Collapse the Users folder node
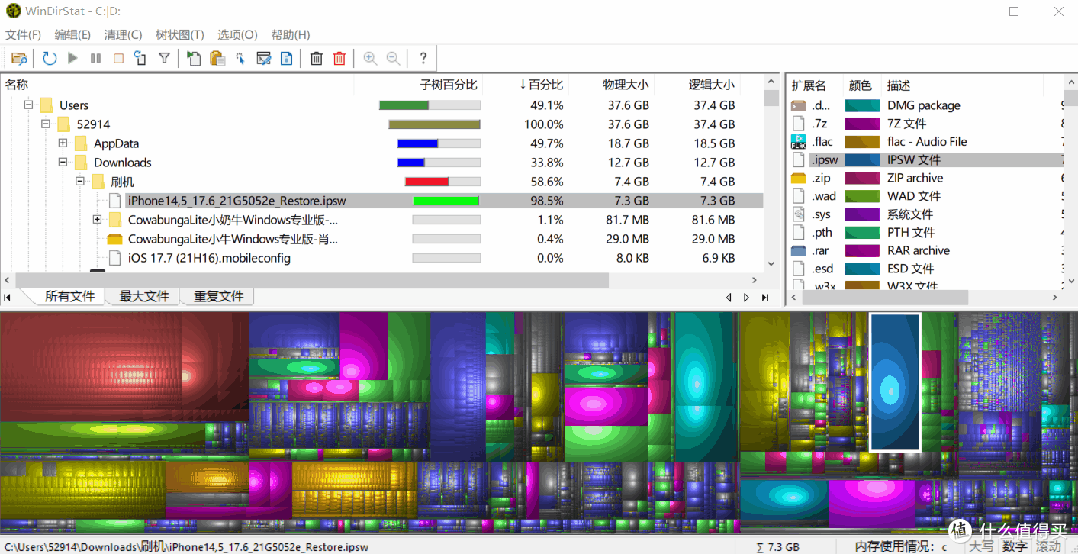The image size is (1078, 554). pos(28,105)
